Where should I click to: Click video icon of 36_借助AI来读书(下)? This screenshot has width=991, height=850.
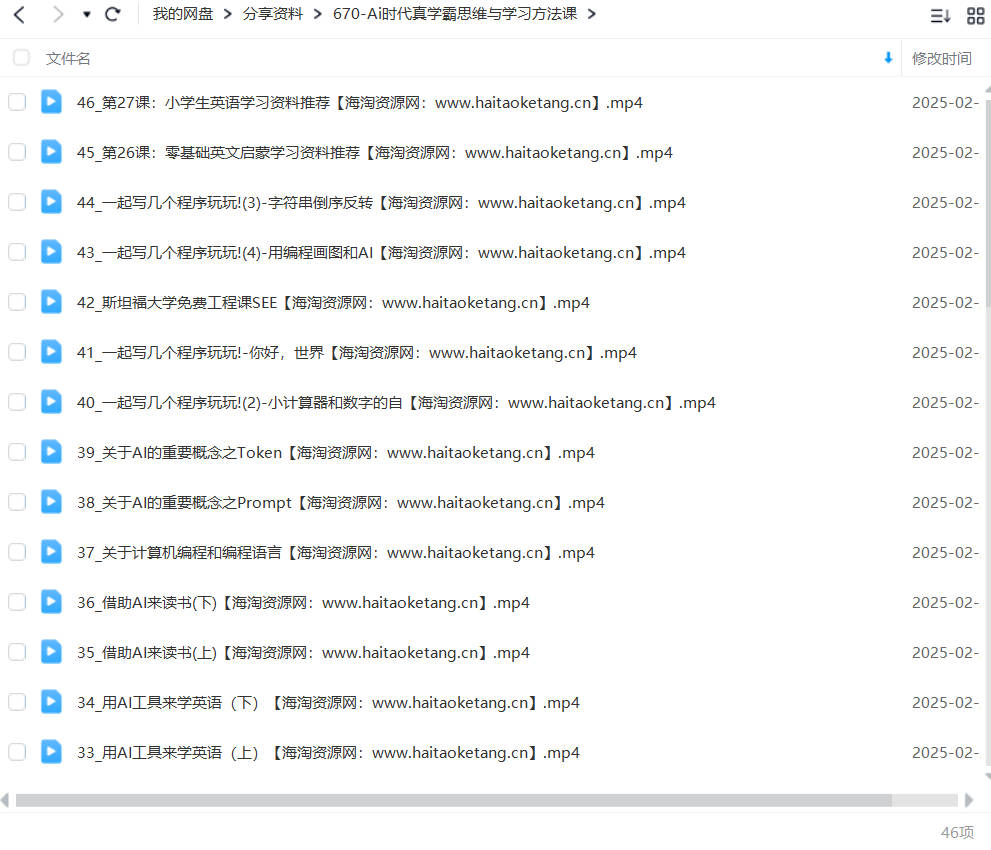click(x=51, y=602)
